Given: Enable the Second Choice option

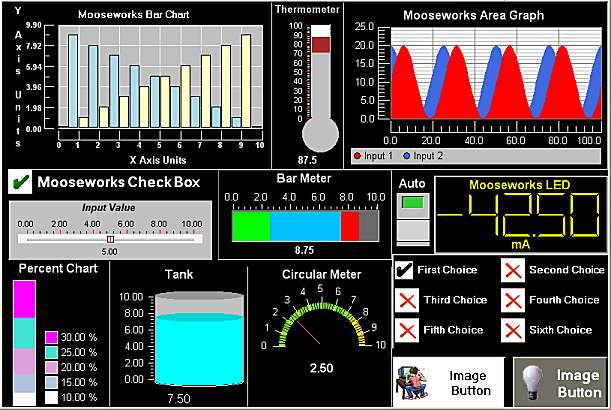Looking at the screenshot, I should (512, 270).
